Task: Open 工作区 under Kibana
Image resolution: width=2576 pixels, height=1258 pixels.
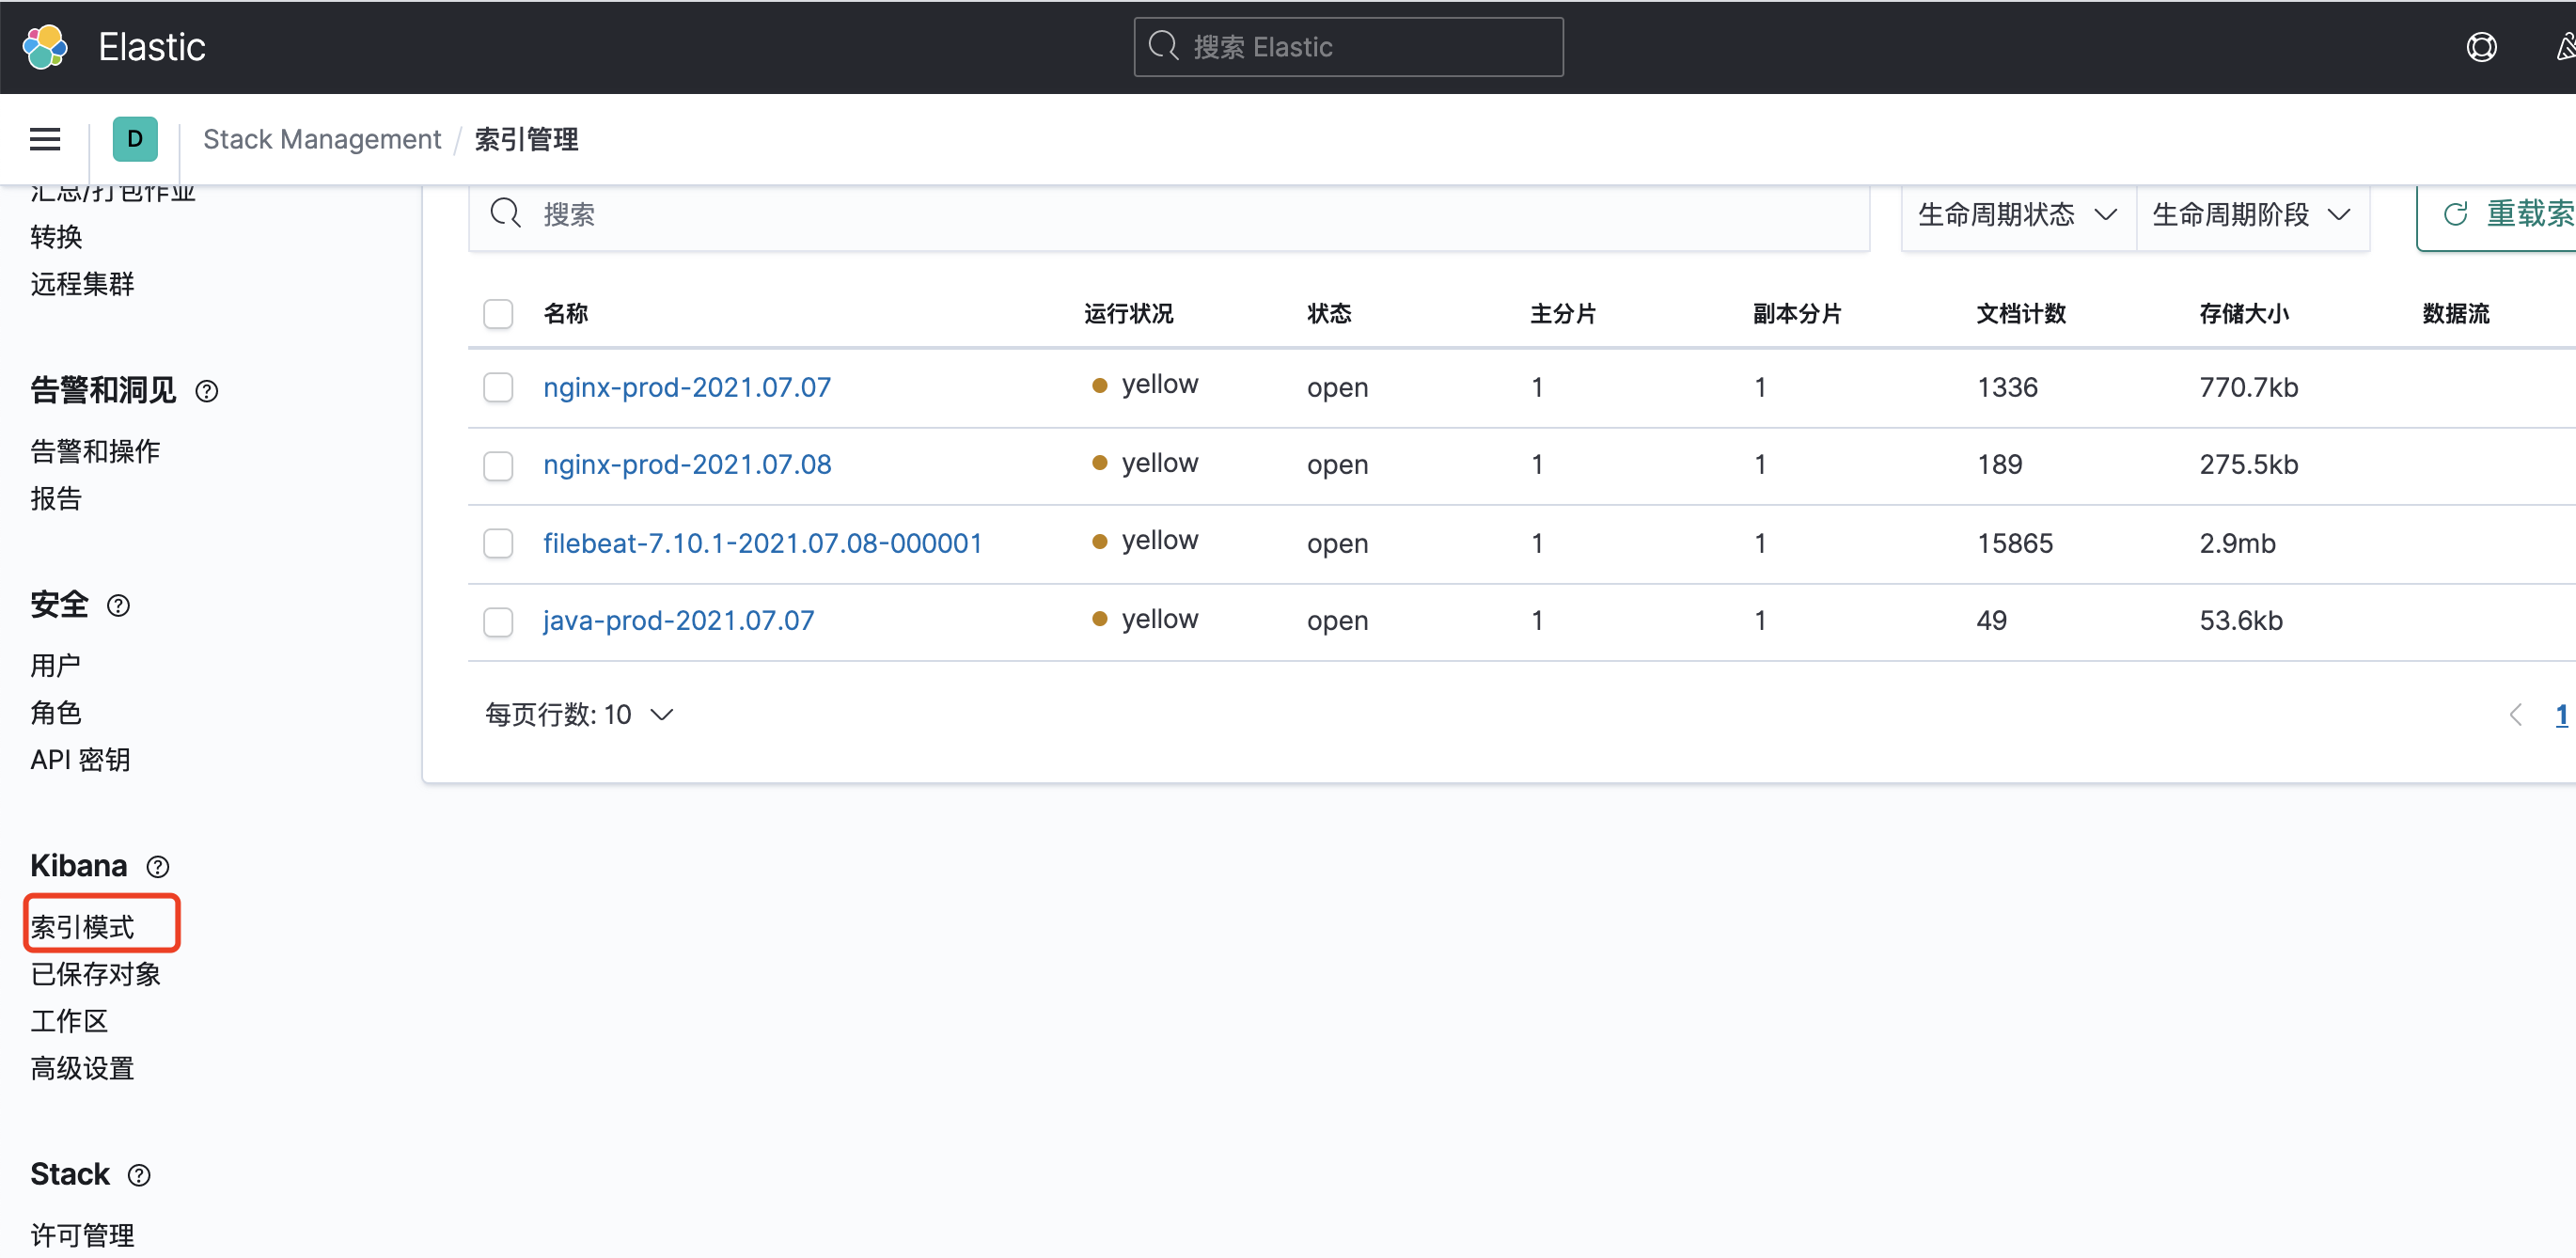Action: click(x=69, y=1021)
